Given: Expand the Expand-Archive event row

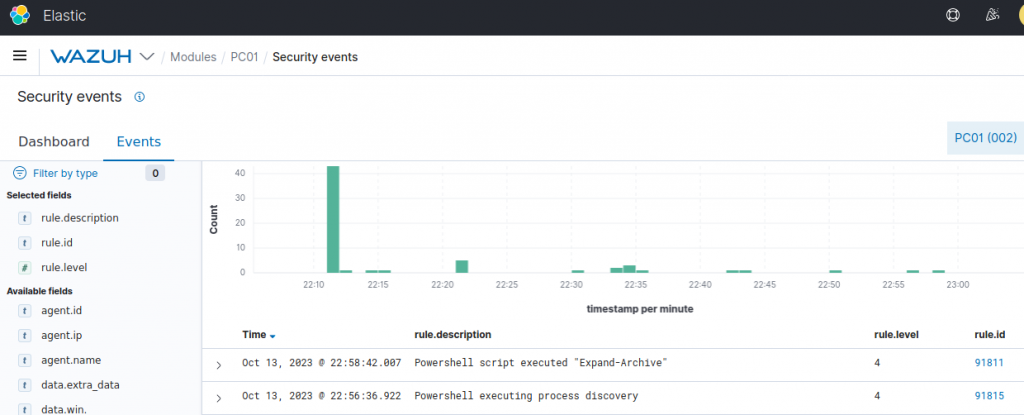Looking at the screenshot, I should point(219,365).
